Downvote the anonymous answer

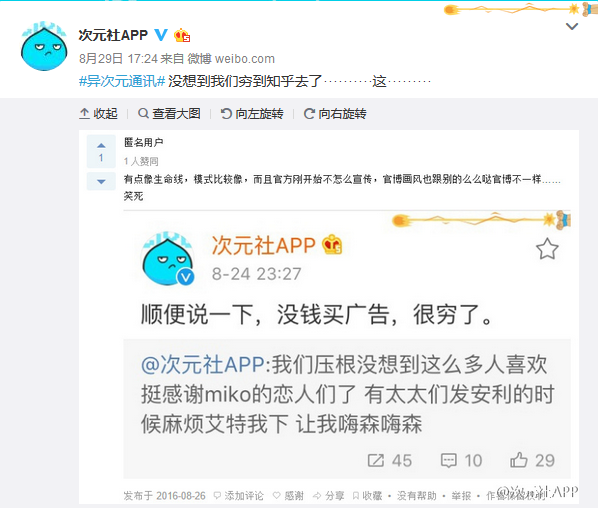click(101, 182)
